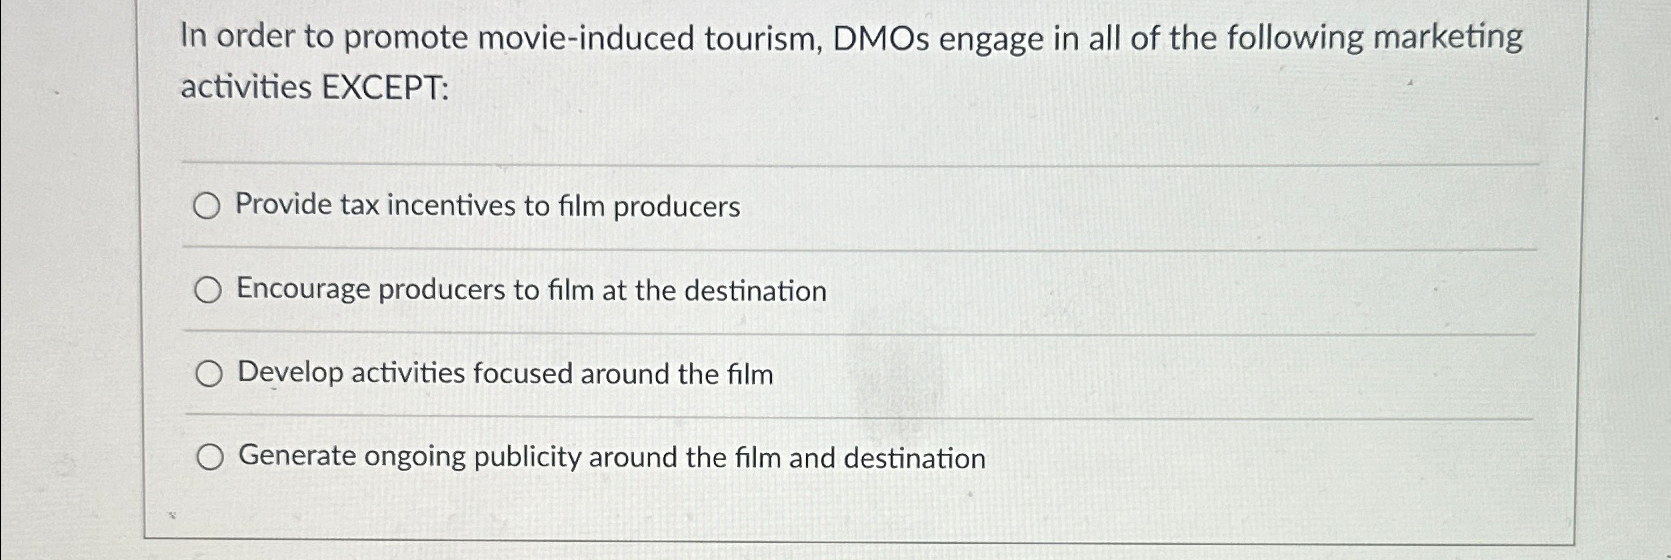1671x560 pixels.
Task: Click the 'Provide tax incentives to film producers' label text
Action: [x=488, y=206]
